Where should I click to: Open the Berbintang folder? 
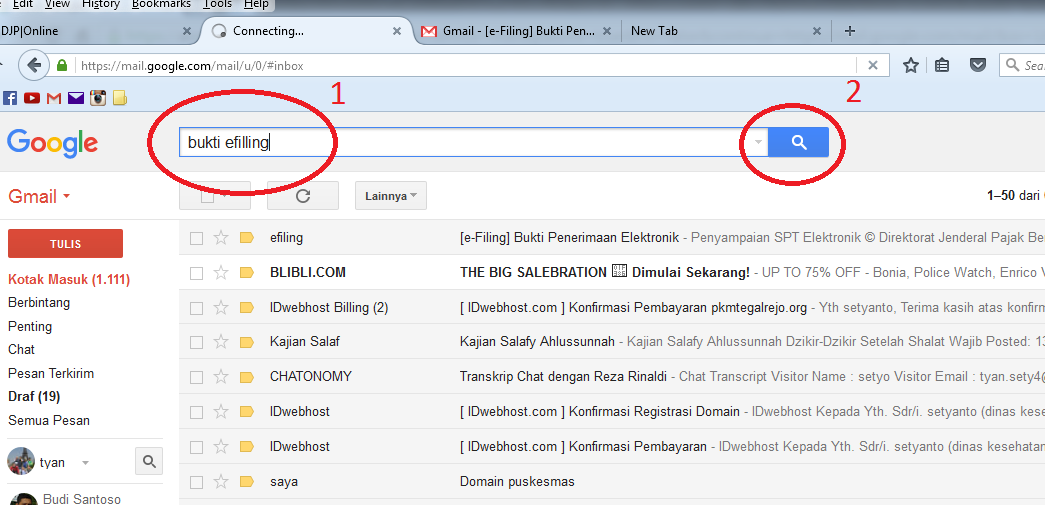click(39, 303)
